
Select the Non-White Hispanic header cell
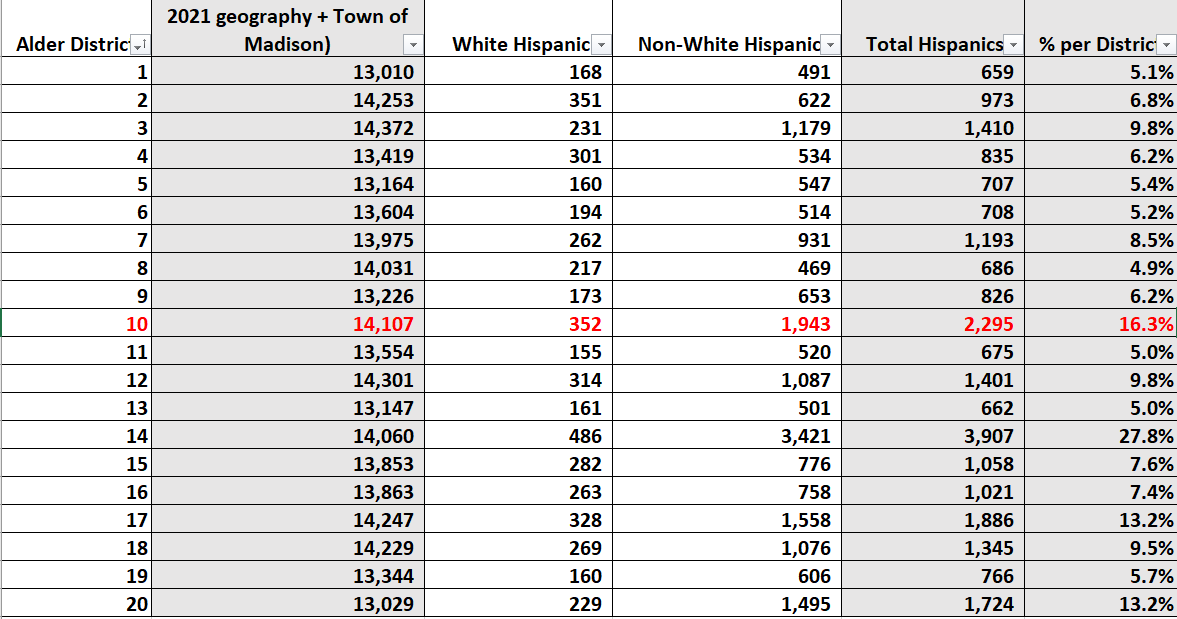coord(727,29)
